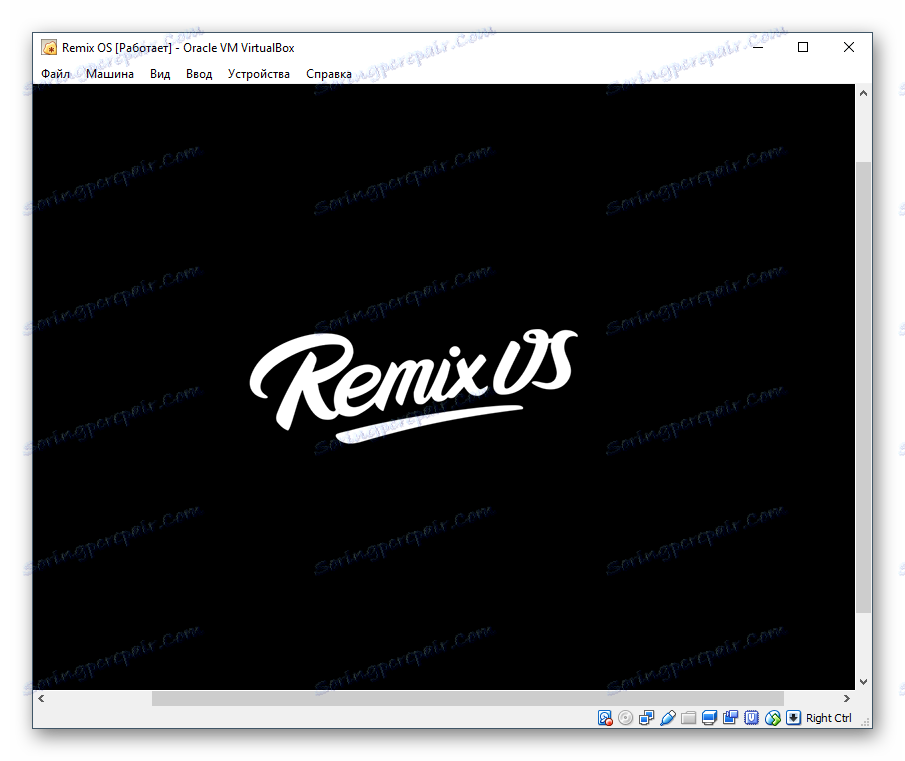Click the Remix OS logo in VM screen
The image size is (905, 761).
[x=413, y=385]
